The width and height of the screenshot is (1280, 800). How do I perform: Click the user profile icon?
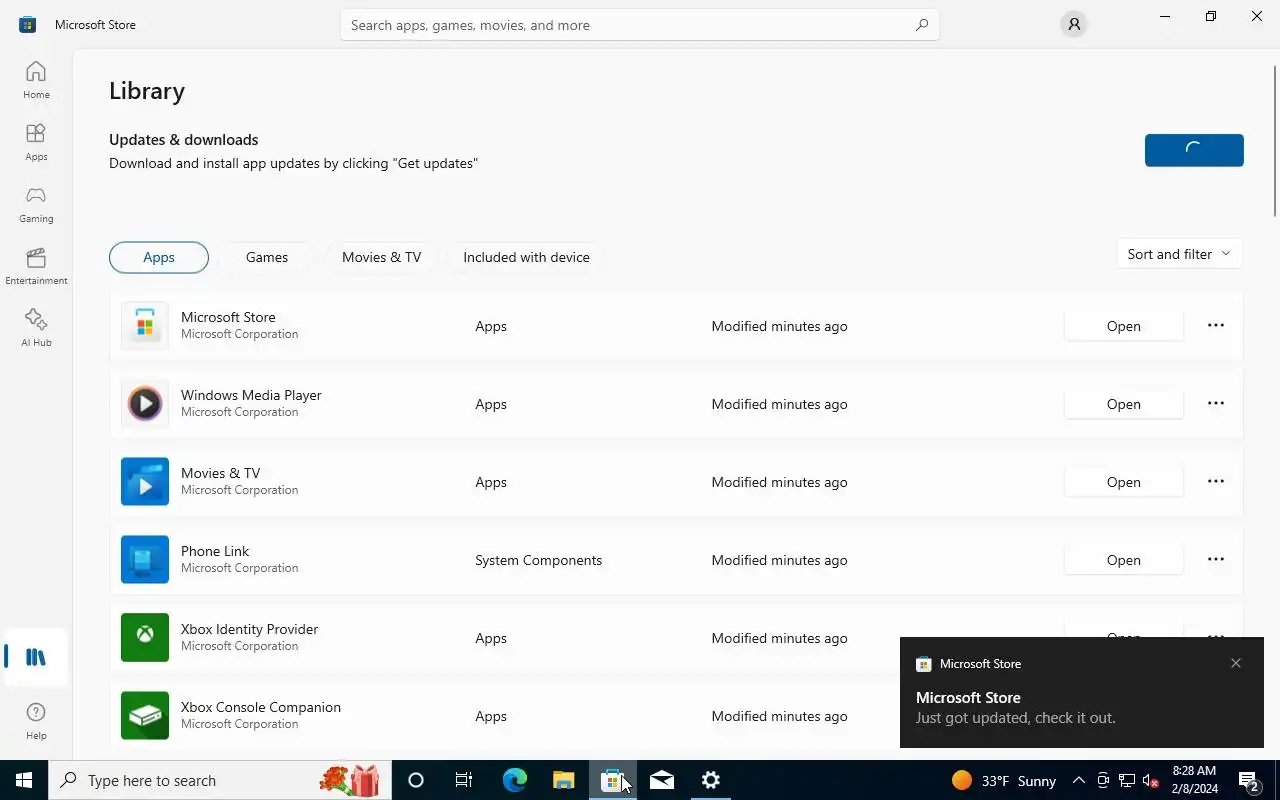1074,24
